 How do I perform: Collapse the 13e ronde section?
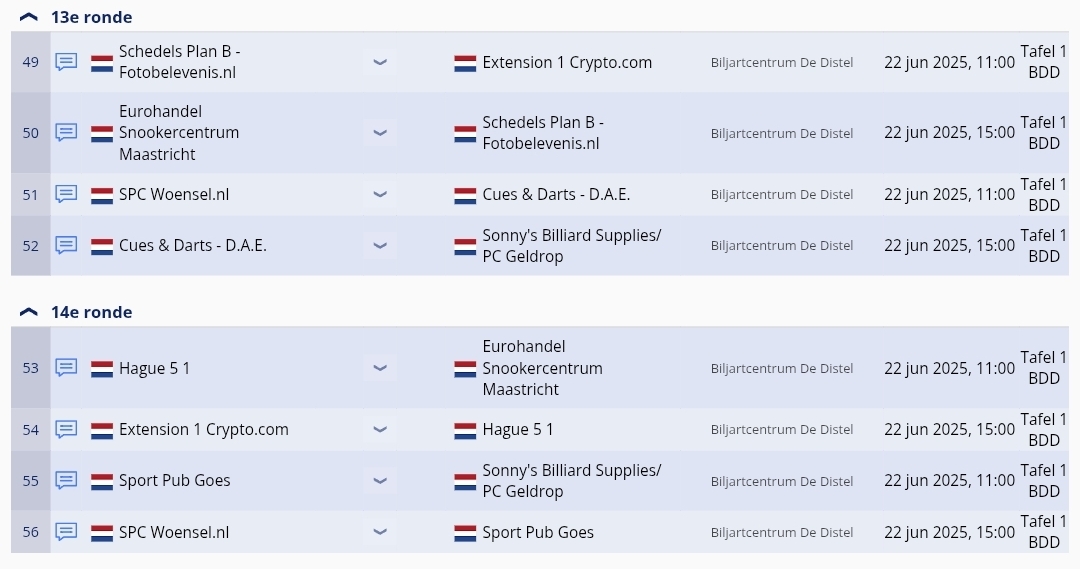(28, 17)
